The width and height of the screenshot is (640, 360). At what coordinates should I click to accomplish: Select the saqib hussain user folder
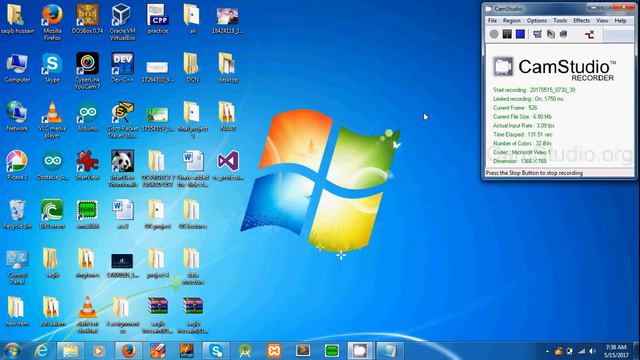(x=17, y=19)
